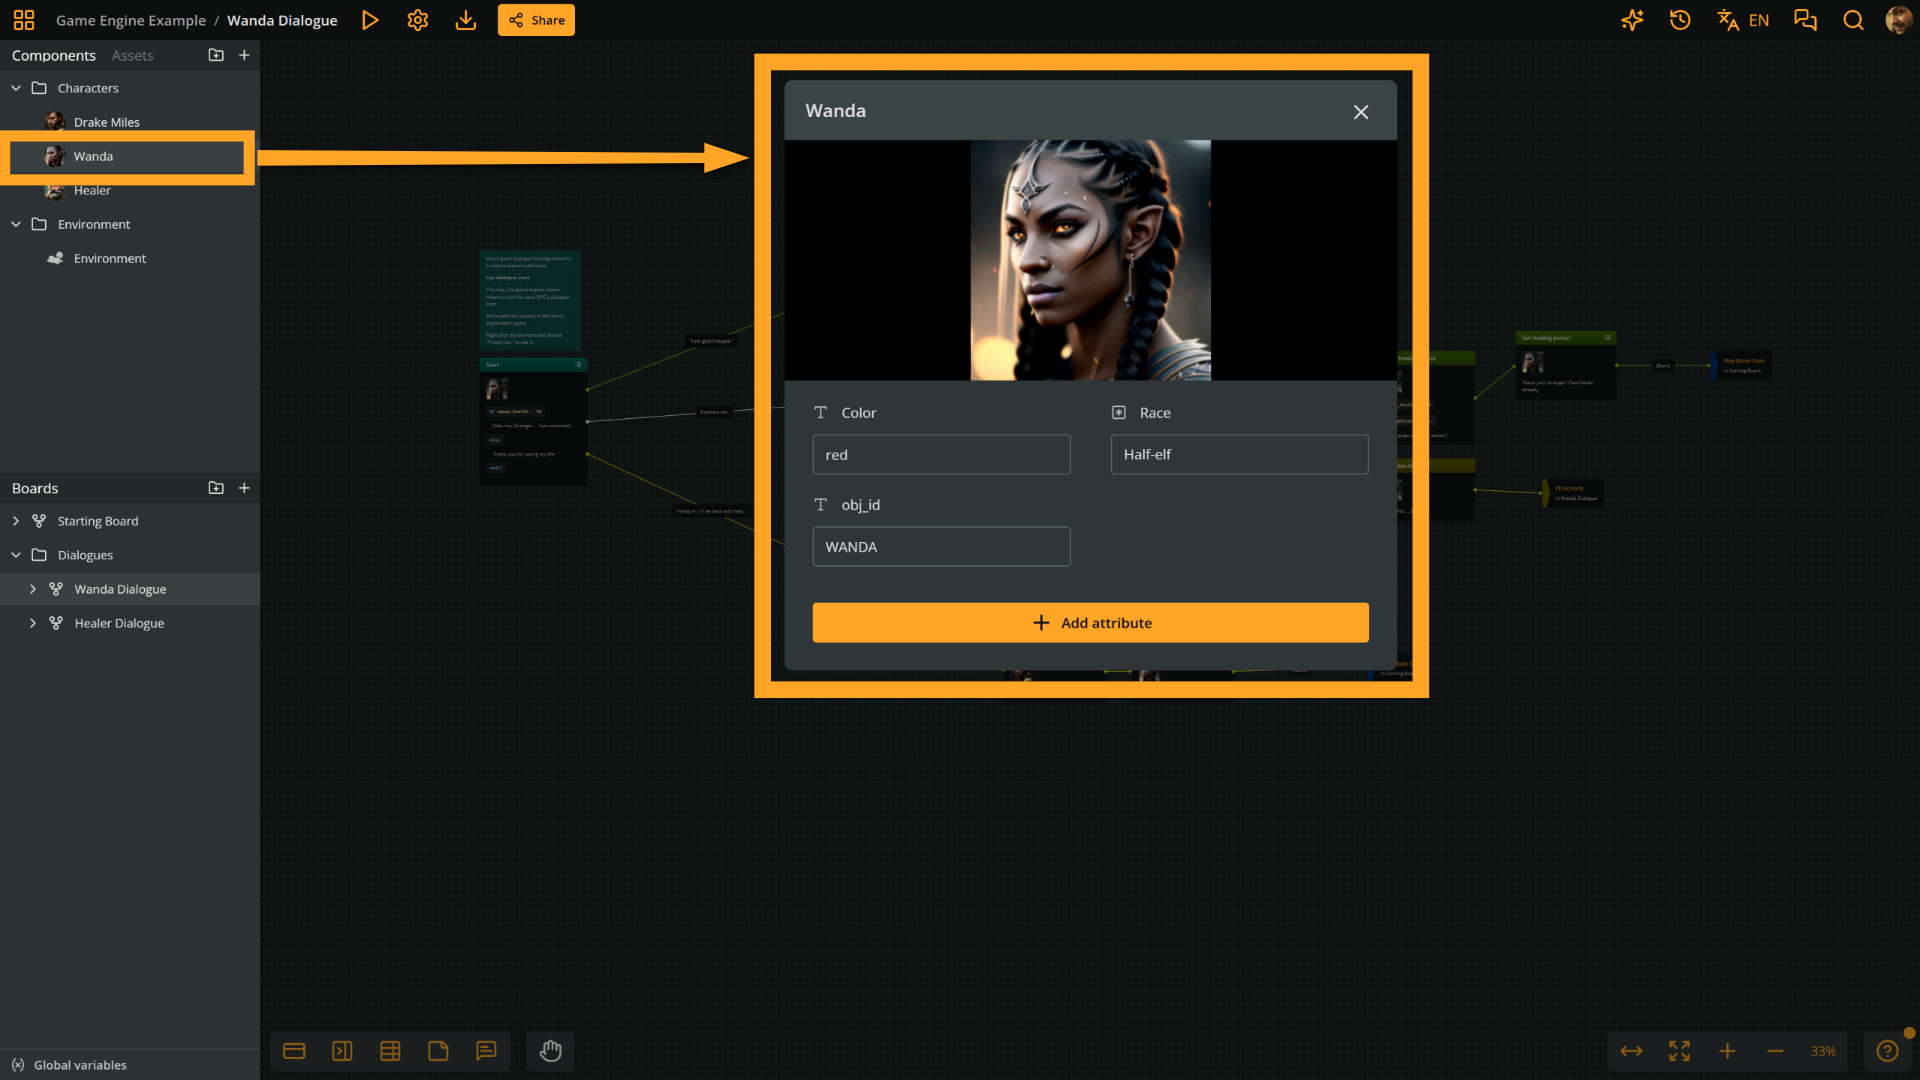Collapse the Dialogues folder
The width and height of the screenshot is (1920, 1080).
click(x=16, y=555)
